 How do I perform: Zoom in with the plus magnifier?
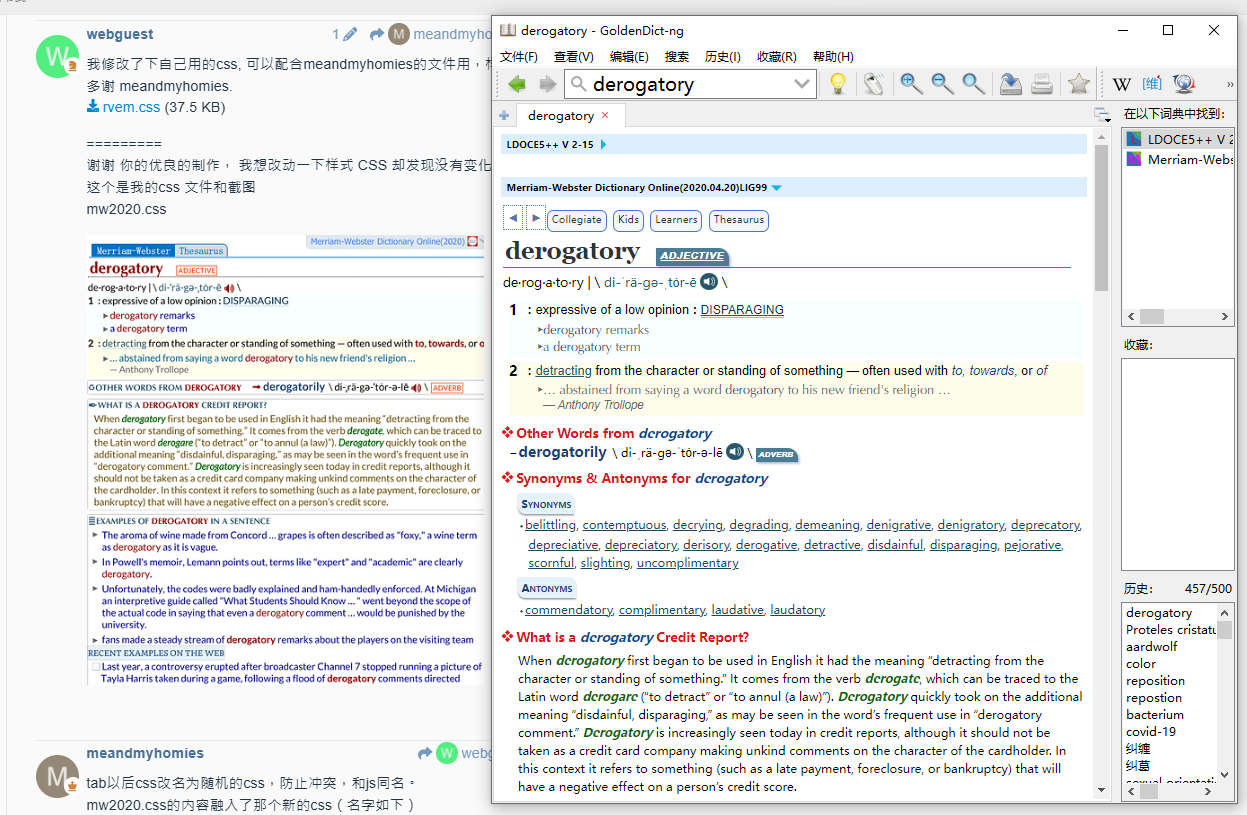pos(911,84)
